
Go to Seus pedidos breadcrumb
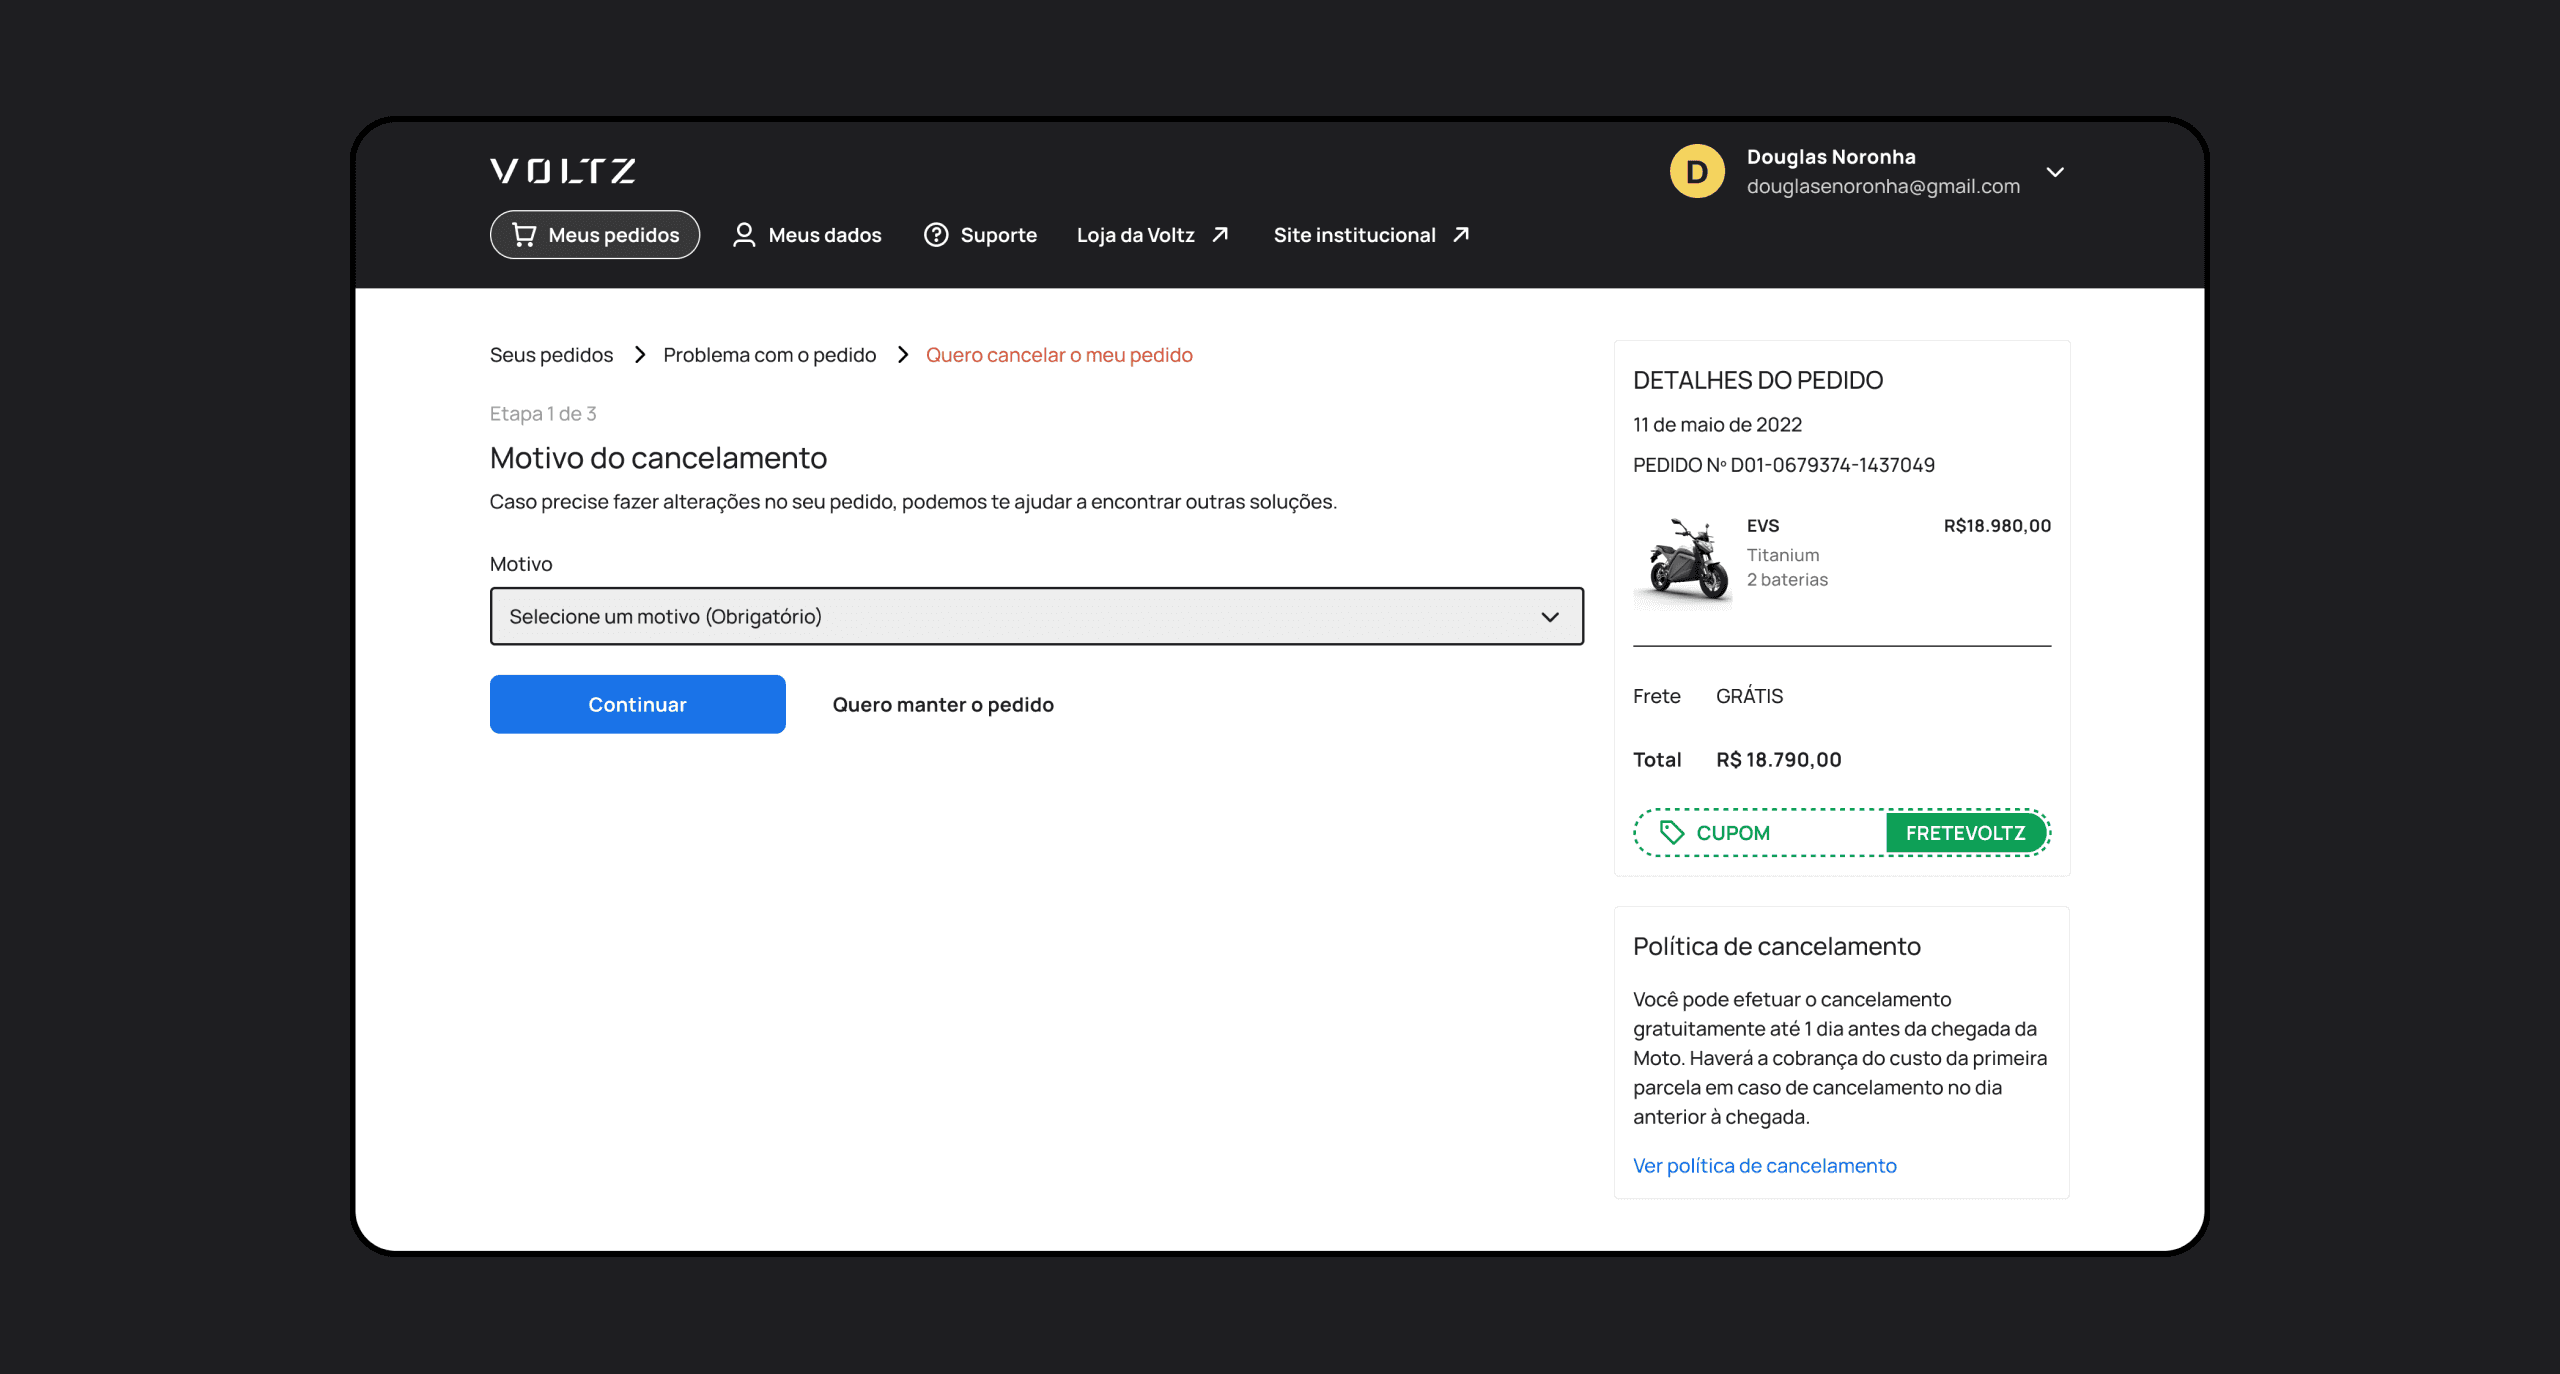551,355
